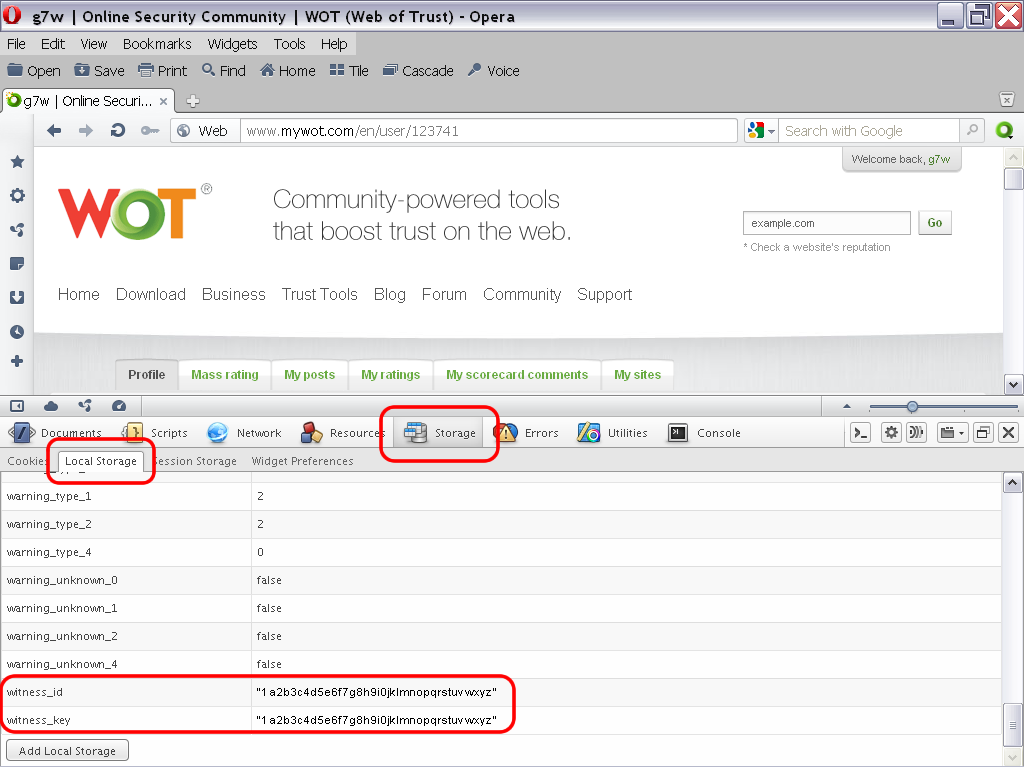Image resolution: width=1024 pixels, height=768 pixels.
Task: Open the File menu
Action: tap(16, 44)
